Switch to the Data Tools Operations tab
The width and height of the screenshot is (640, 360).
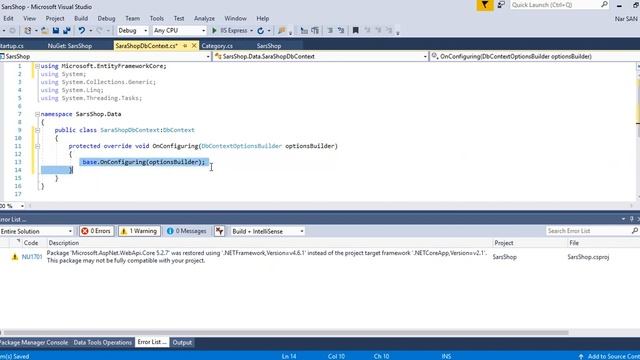point(102,342)
